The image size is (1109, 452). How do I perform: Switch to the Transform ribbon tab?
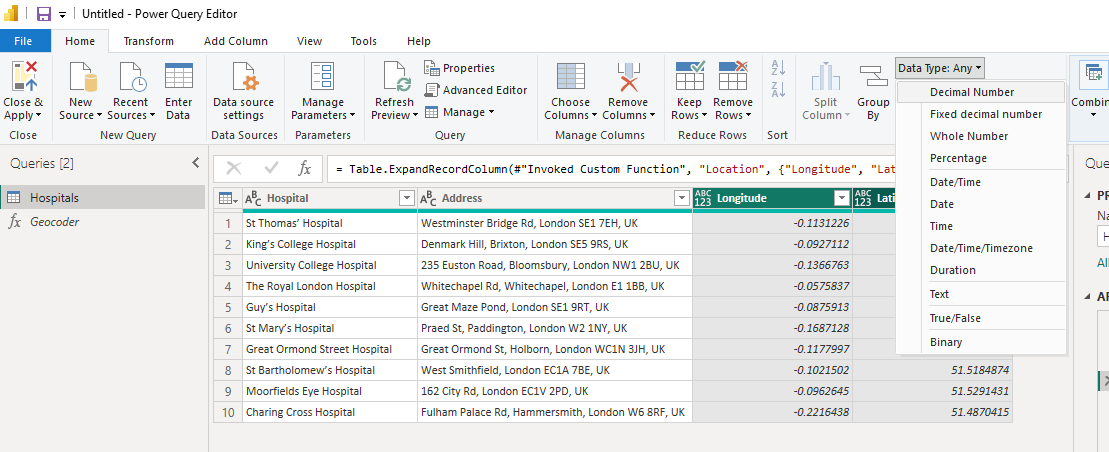(x=148, y=41)
